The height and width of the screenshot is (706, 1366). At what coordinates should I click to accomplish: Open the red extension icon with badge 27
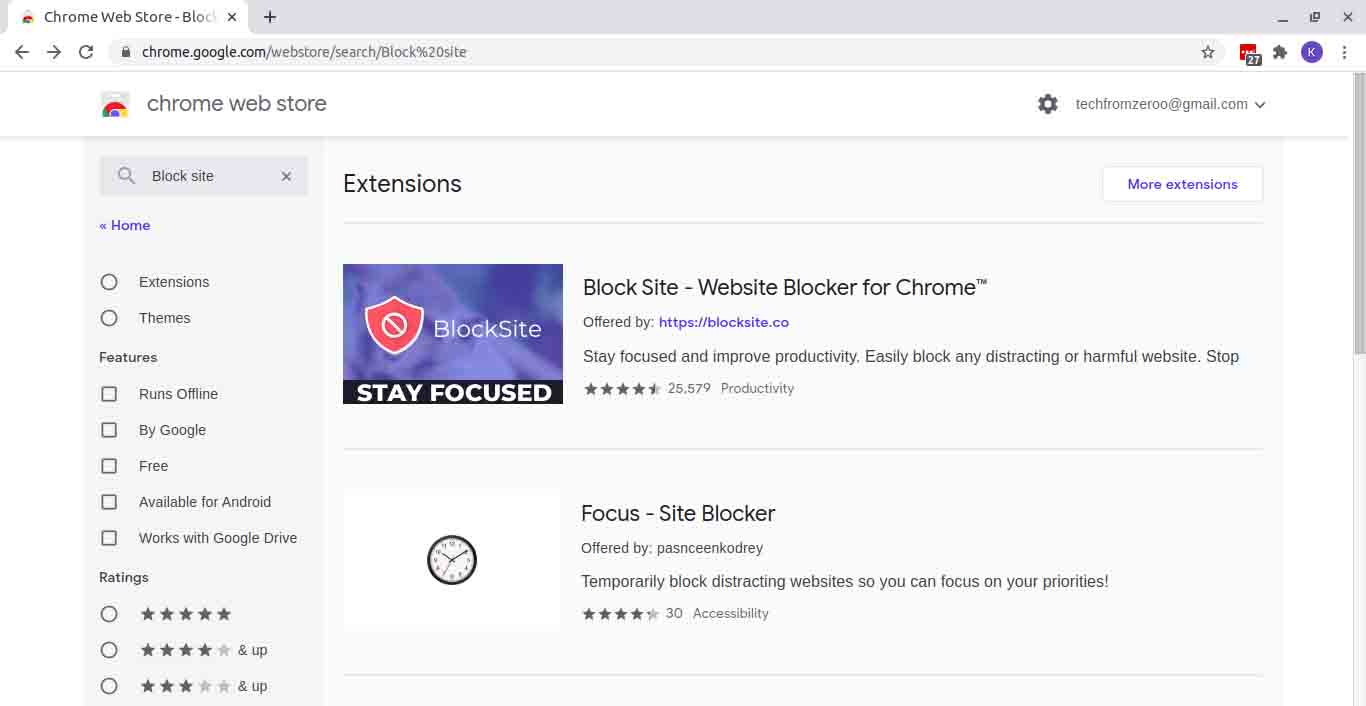pos(1249,53)
